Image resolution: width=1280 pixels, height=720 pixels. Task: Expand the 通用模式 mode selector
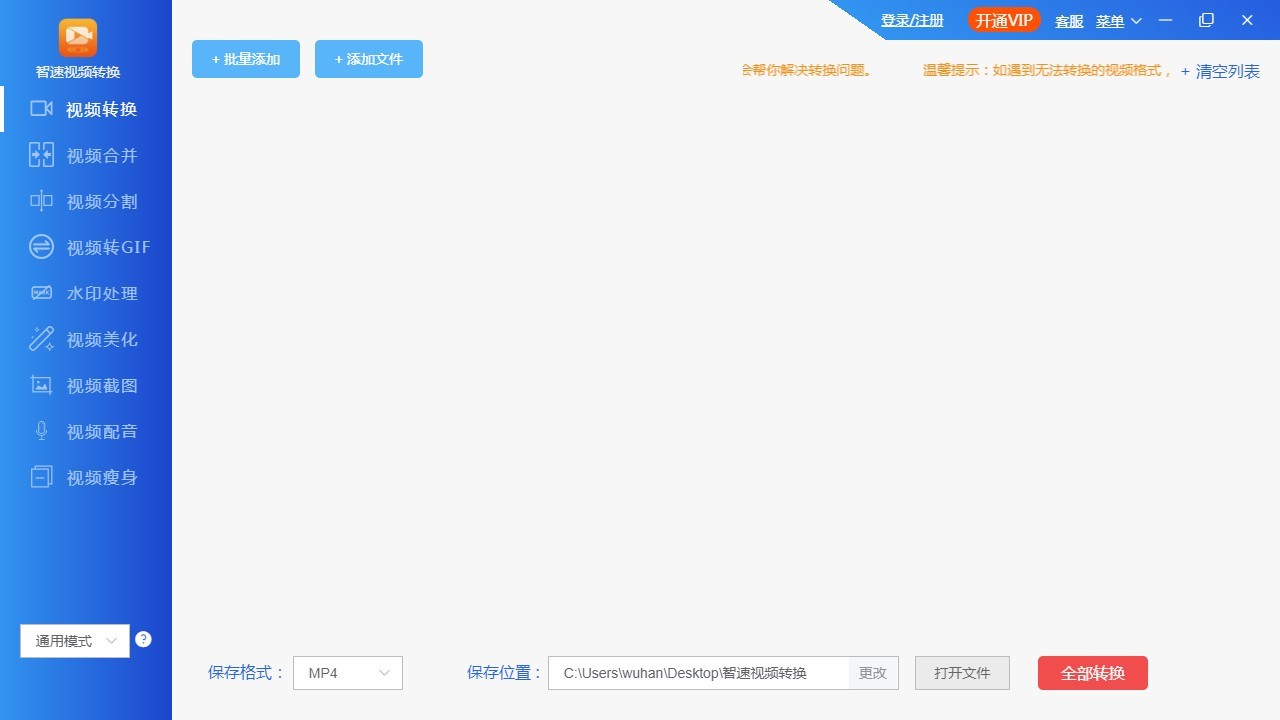point(74,640)
